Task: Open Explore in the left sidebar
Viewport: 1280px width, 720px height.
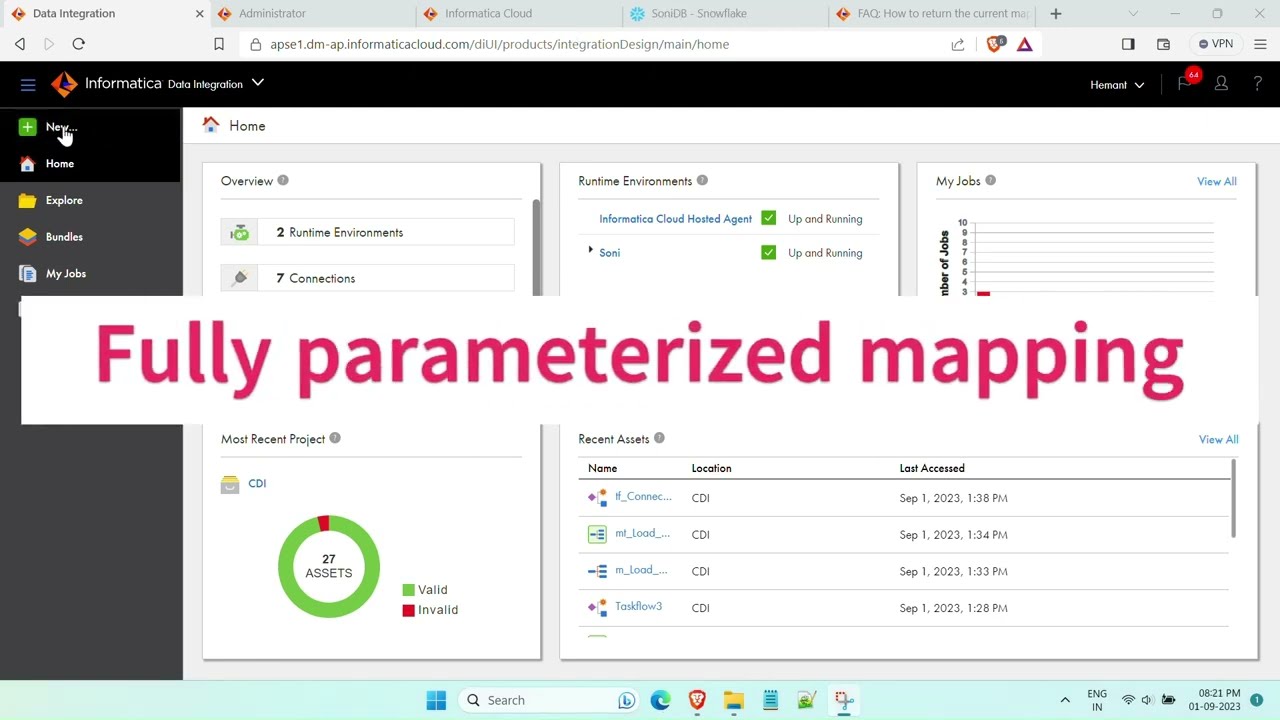Action: (x=64, y=200)
